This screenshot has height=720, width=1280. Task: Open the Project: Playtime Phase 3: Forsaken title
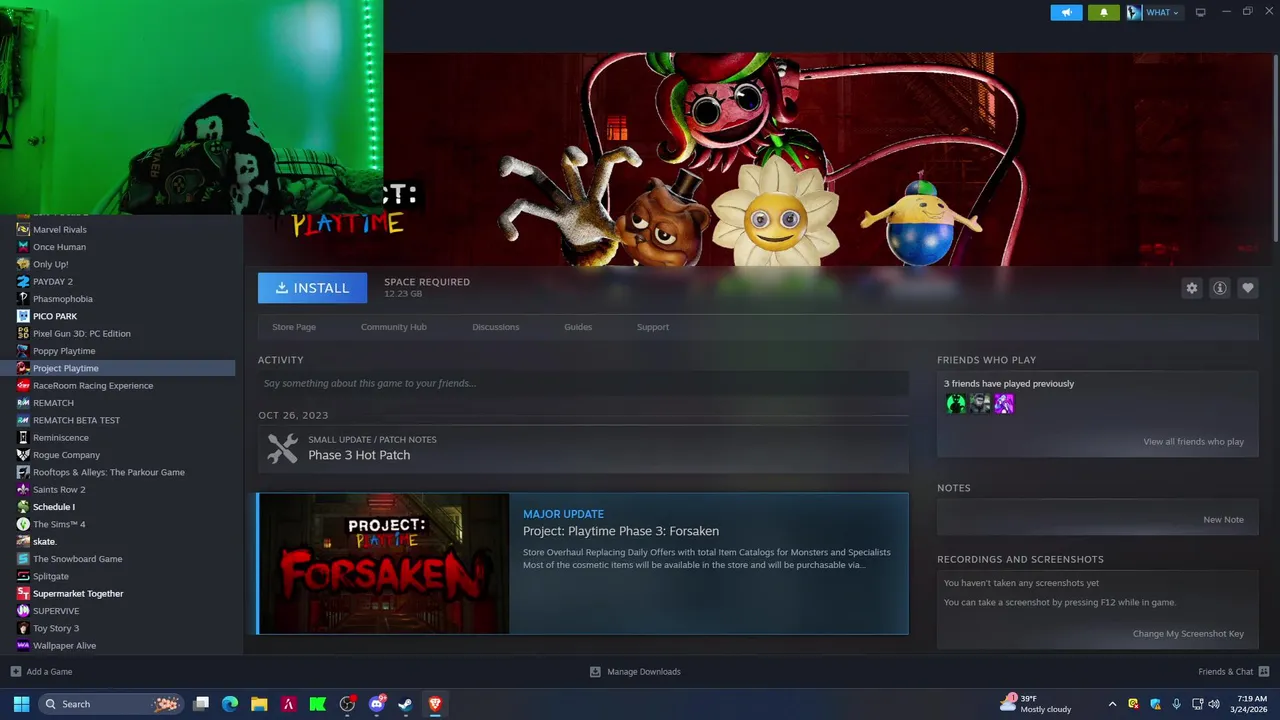click(621, 531)
